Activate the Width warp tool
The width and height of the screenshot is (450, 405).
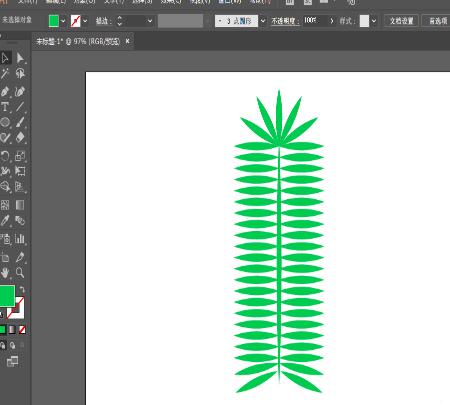5,171
